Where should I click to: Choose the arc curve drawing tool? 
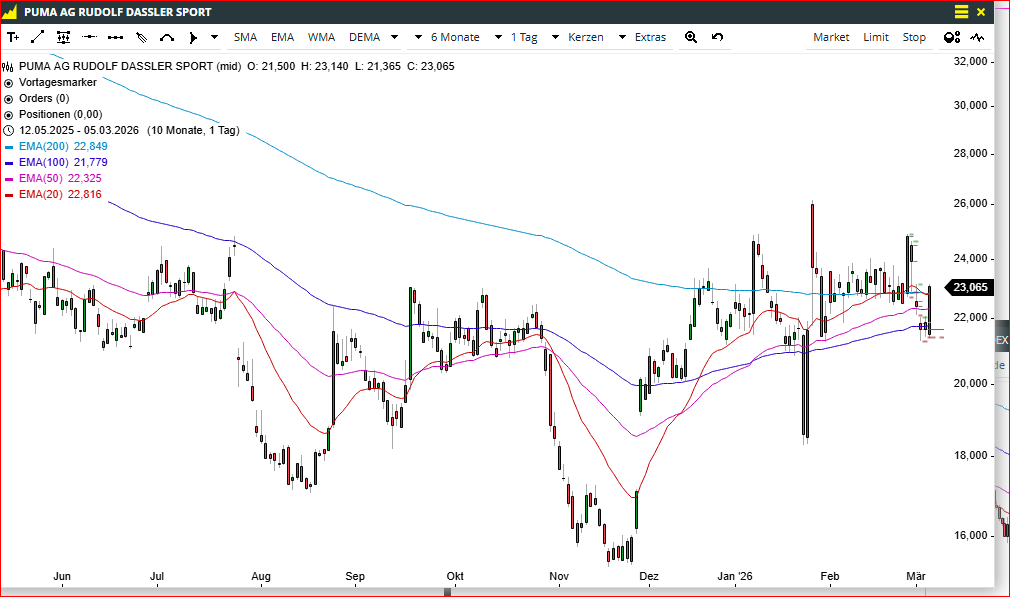tap(167, 37)
